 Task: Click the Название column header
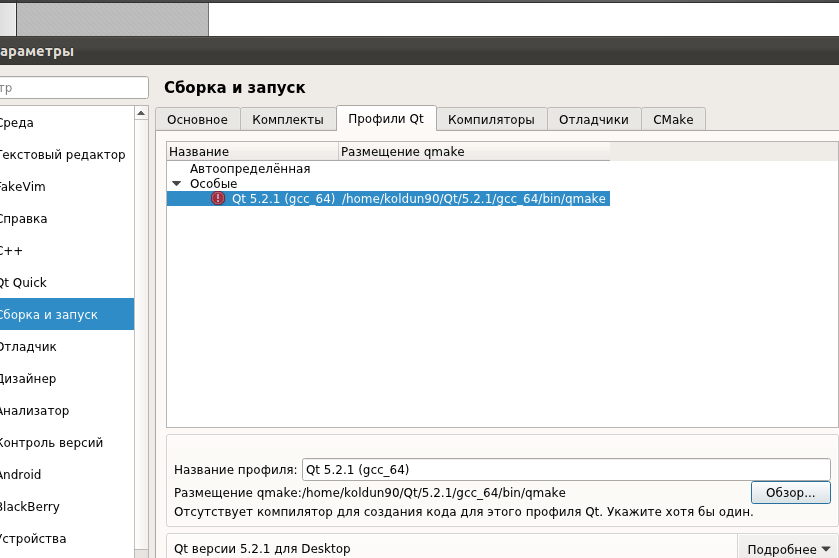(253, 151)
